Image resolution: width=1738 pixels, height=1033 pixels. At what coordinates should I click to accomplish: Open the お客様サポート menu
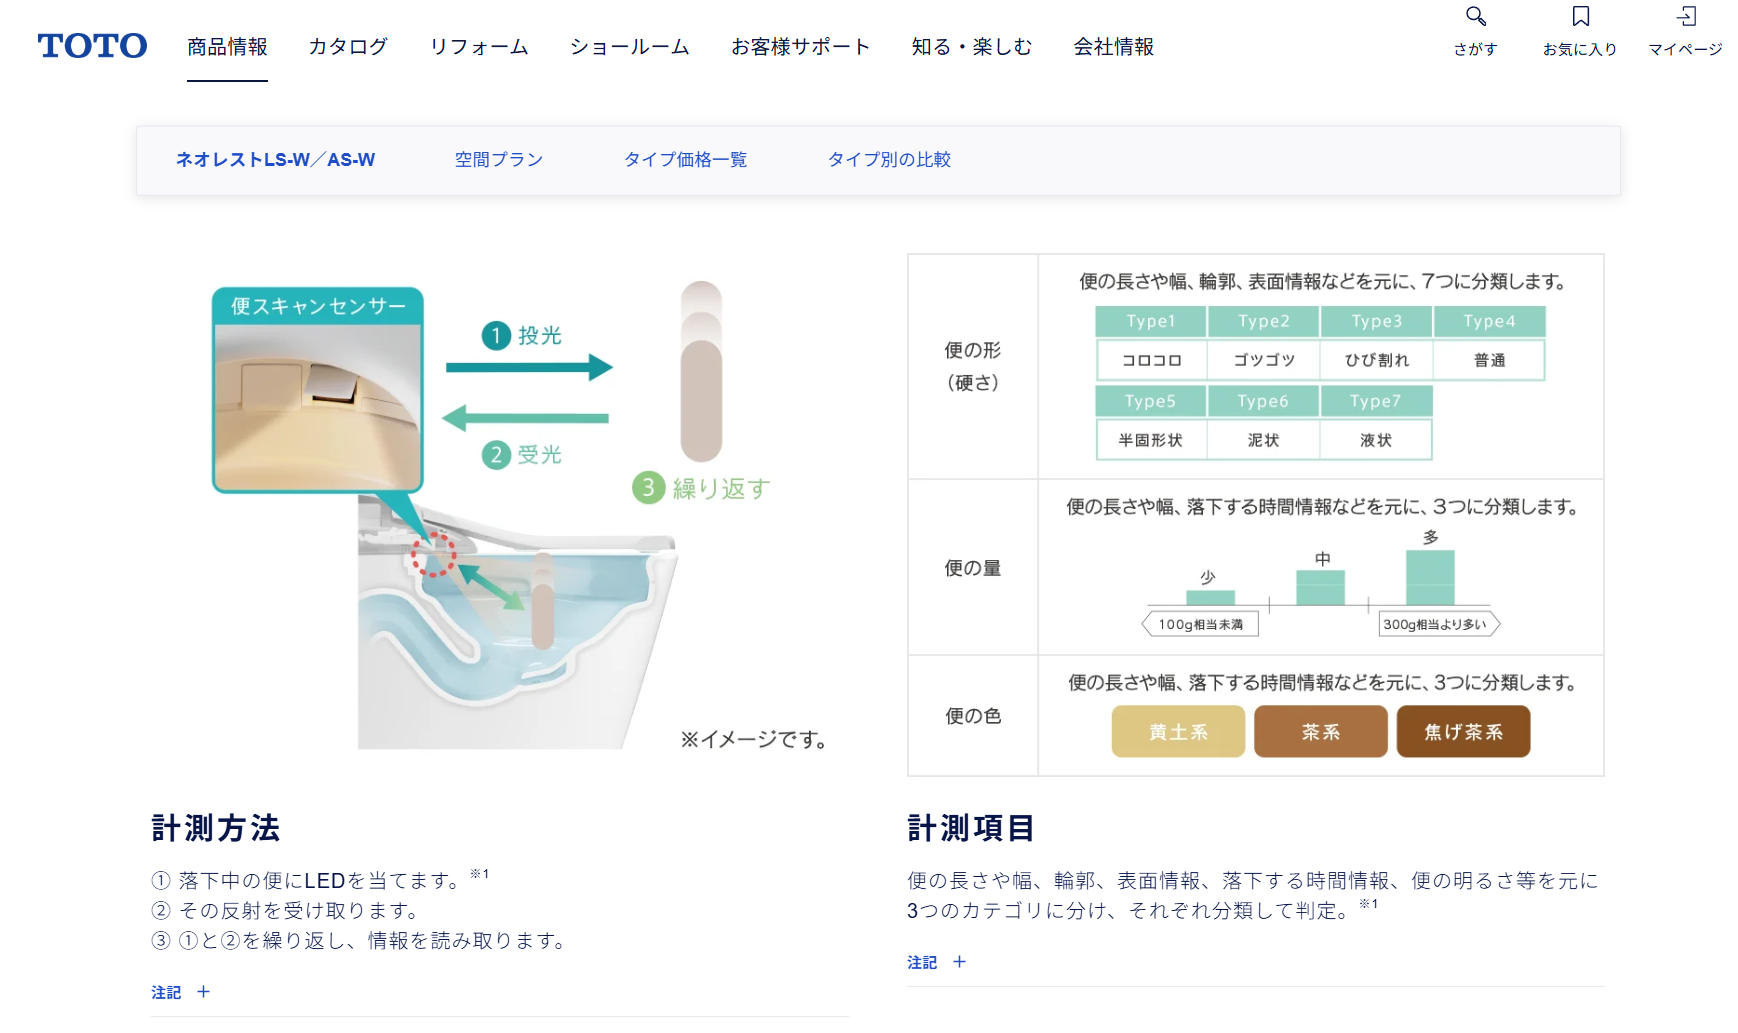[800, 47]
